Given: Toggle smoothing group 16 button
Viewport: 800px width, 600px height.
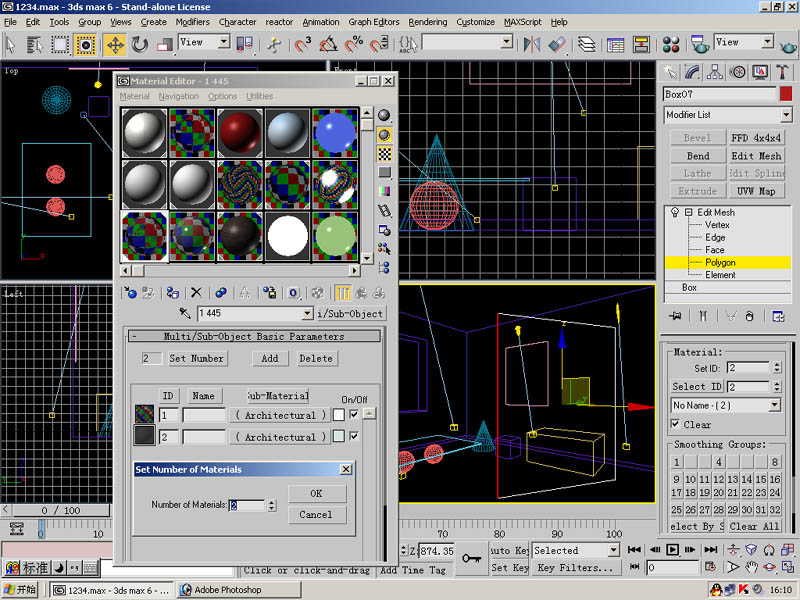Looking at the screenshot, I should coord(774,479).
